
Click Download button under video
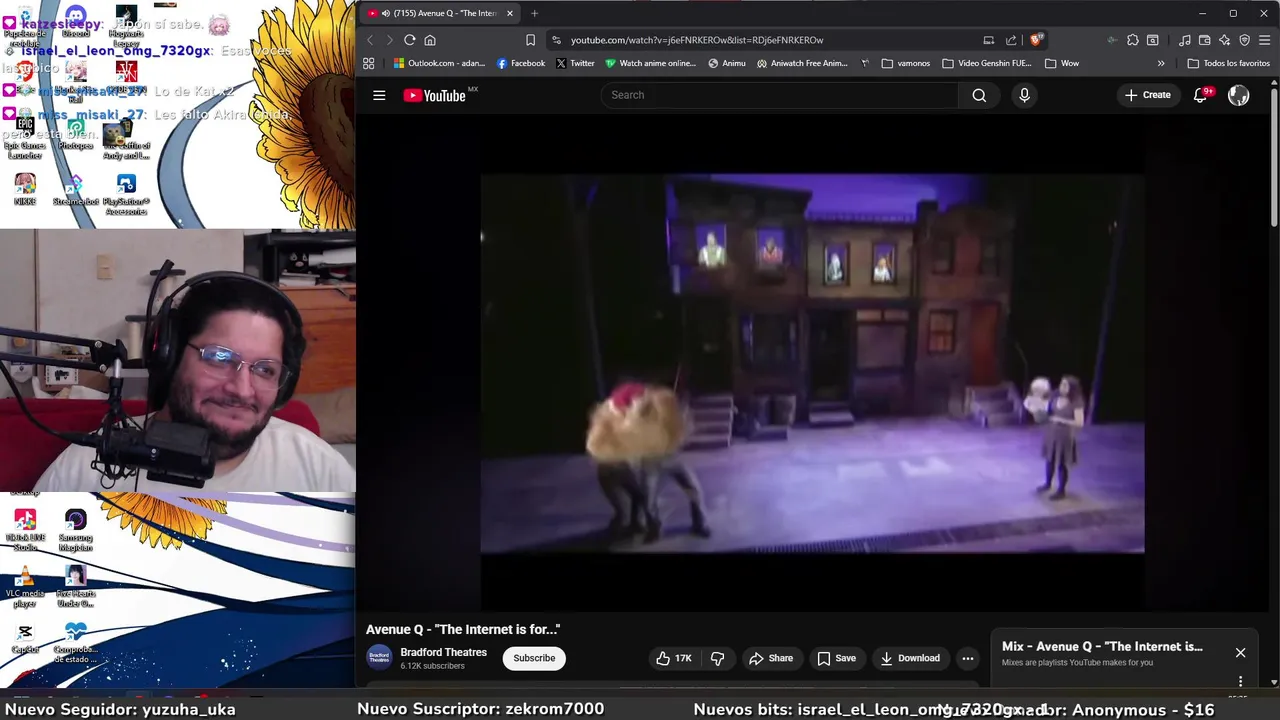(x=910, y=658)
